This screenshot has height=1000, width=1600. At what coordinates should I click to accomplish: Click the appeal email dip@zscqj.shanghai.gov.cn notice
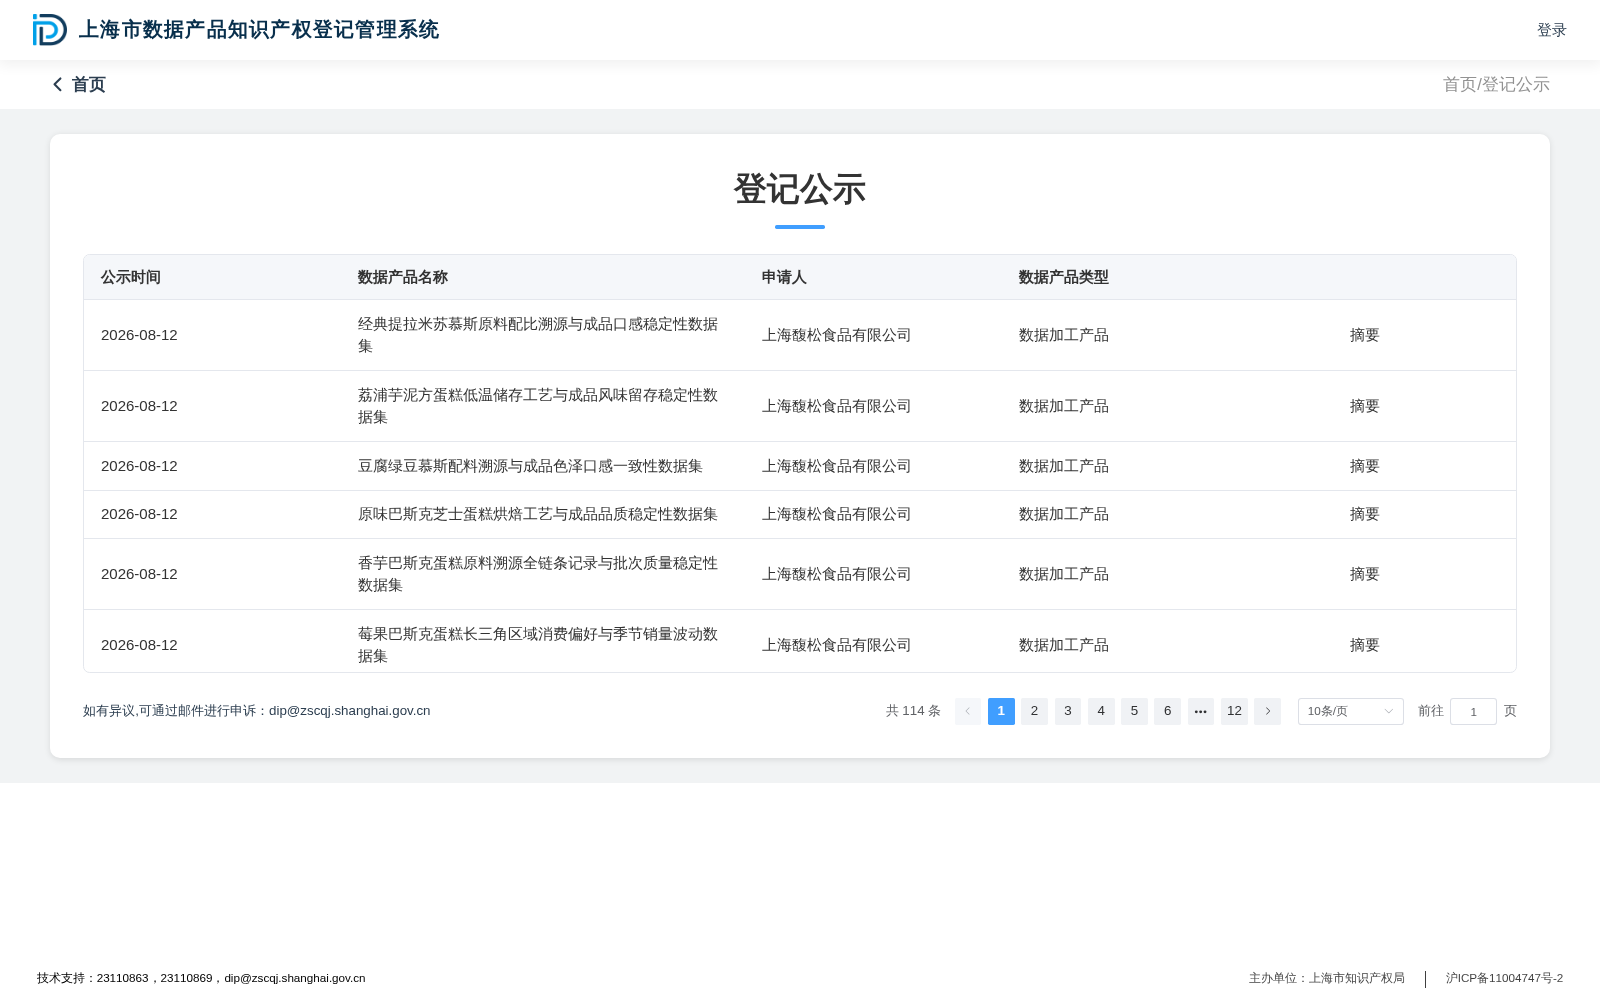[x=257, y=711]
